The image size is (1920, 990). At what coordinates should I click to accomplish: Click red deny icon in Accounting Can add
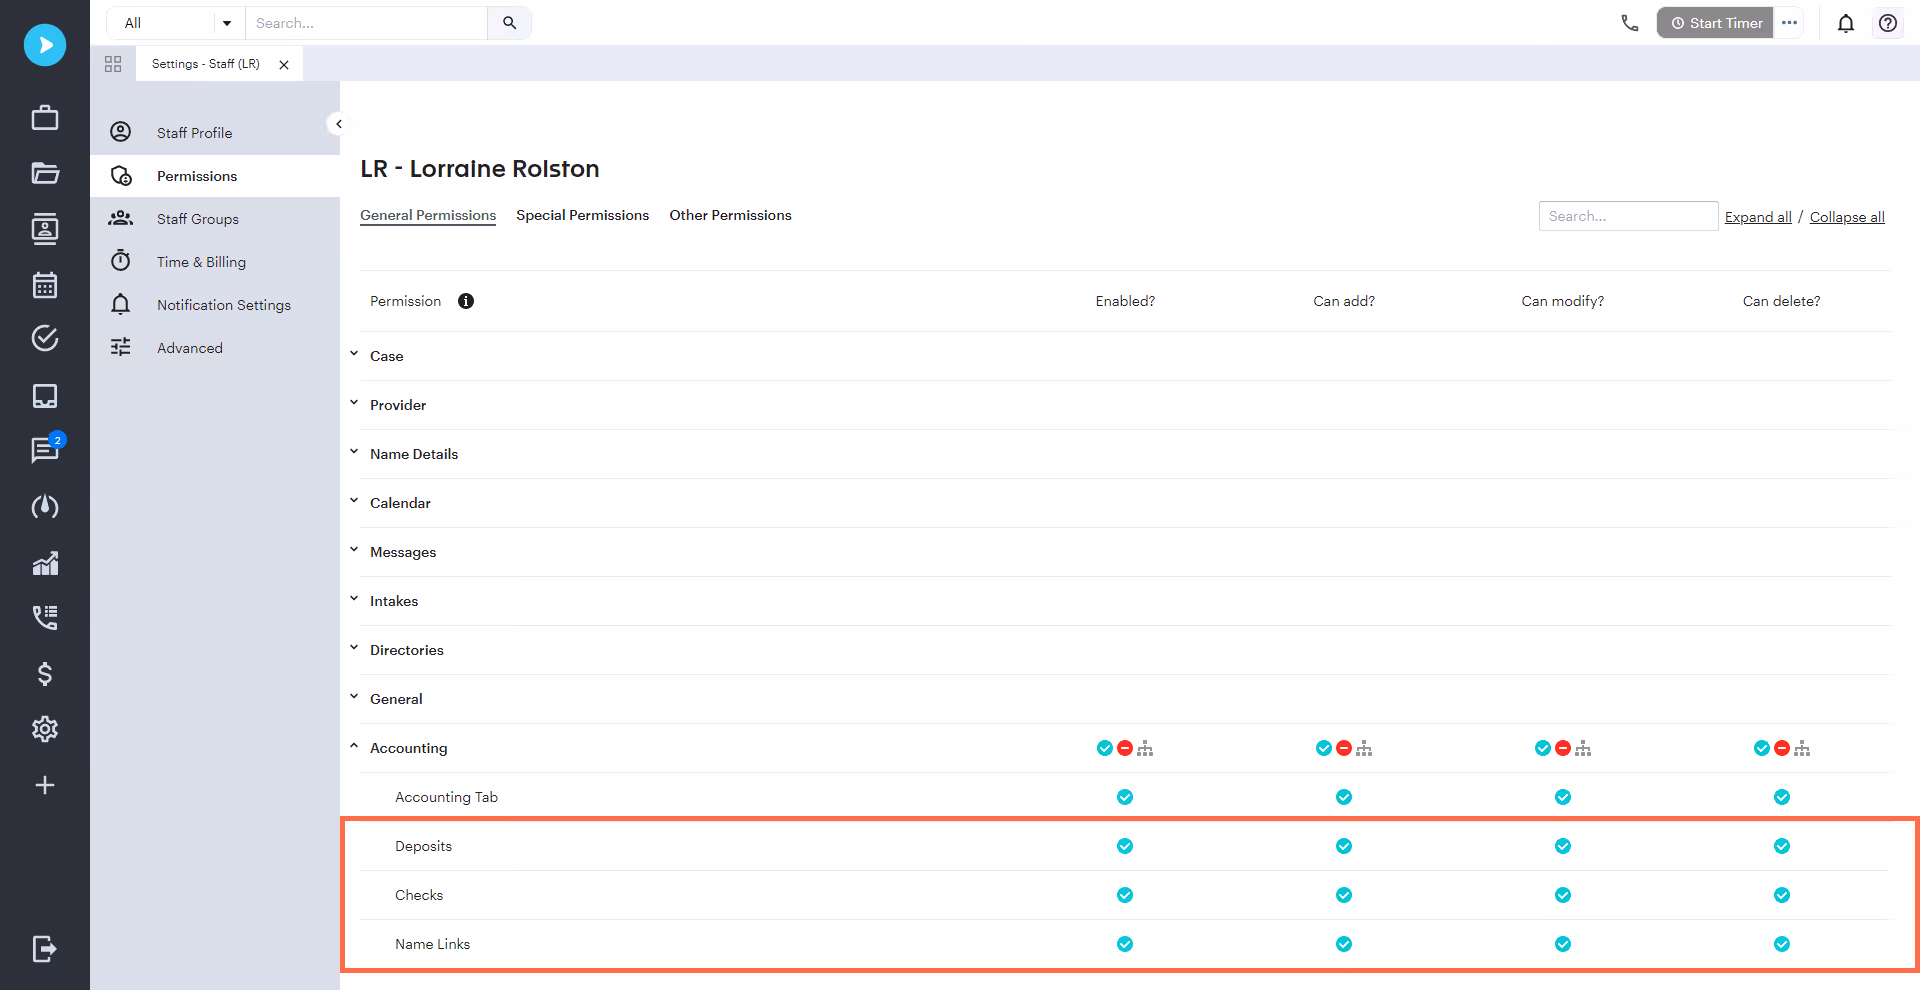pyautogui.click(x=1344, y=748)
